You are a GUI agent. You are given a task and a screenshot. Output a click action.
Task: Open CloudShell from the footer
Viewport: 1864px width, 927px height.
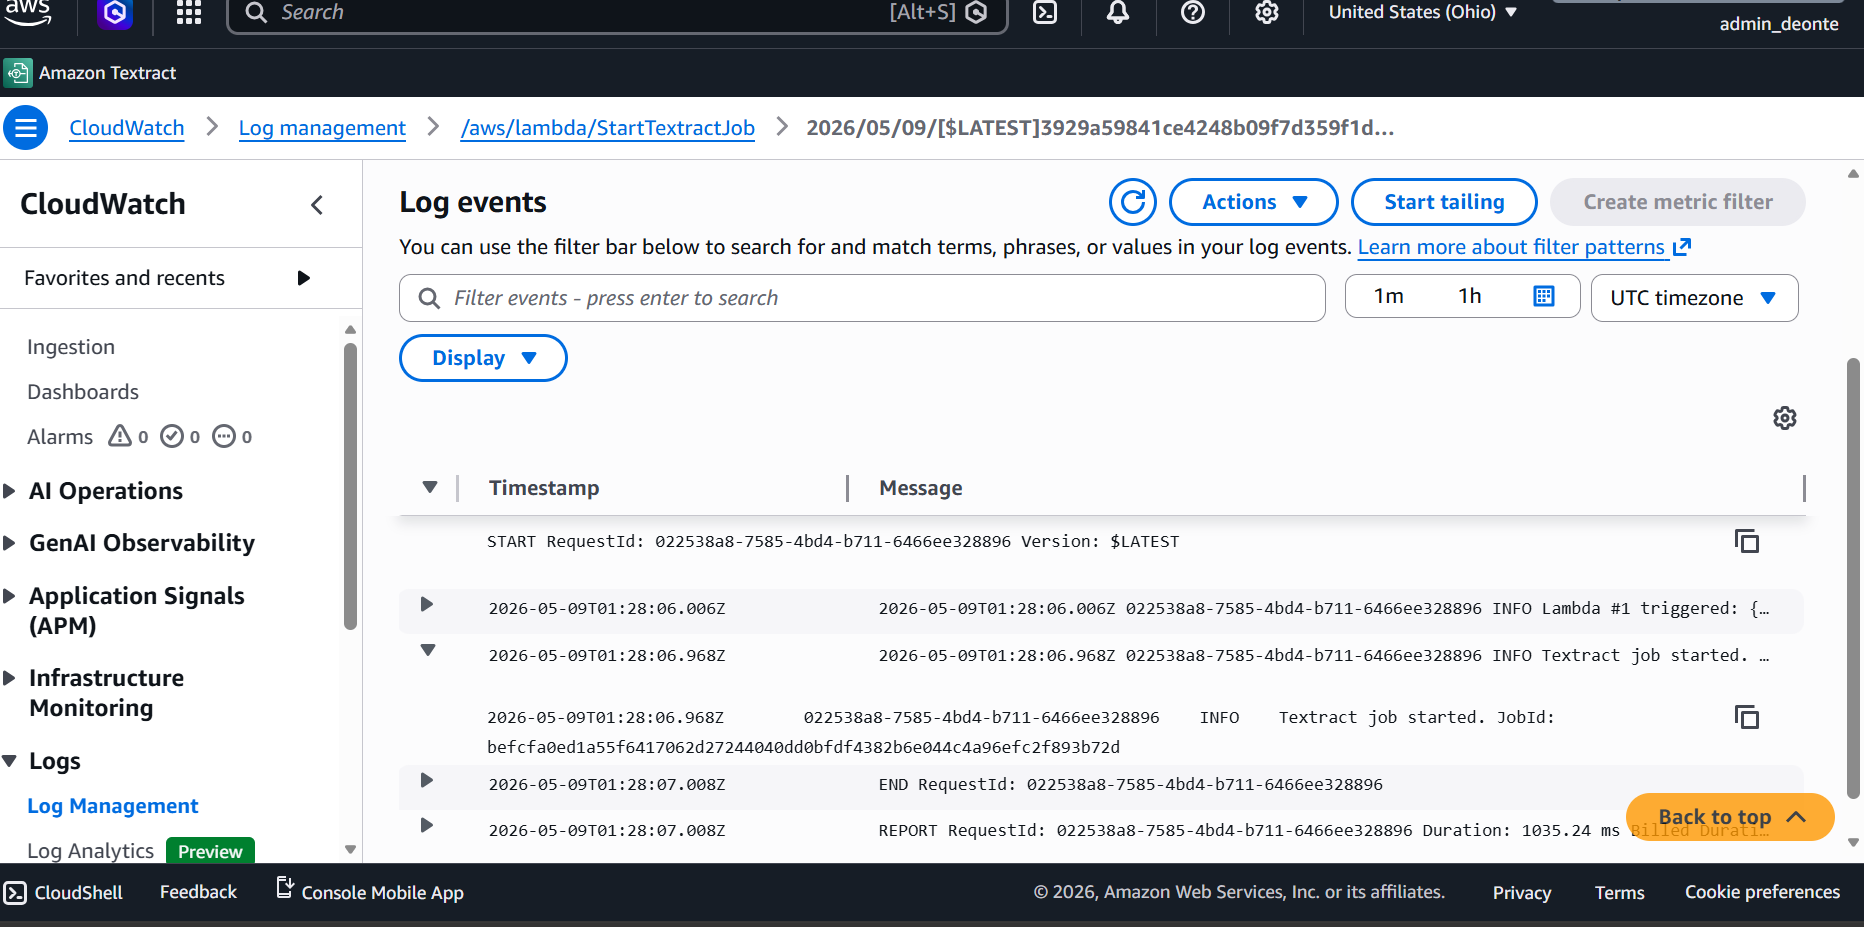[x=63, y=892]
